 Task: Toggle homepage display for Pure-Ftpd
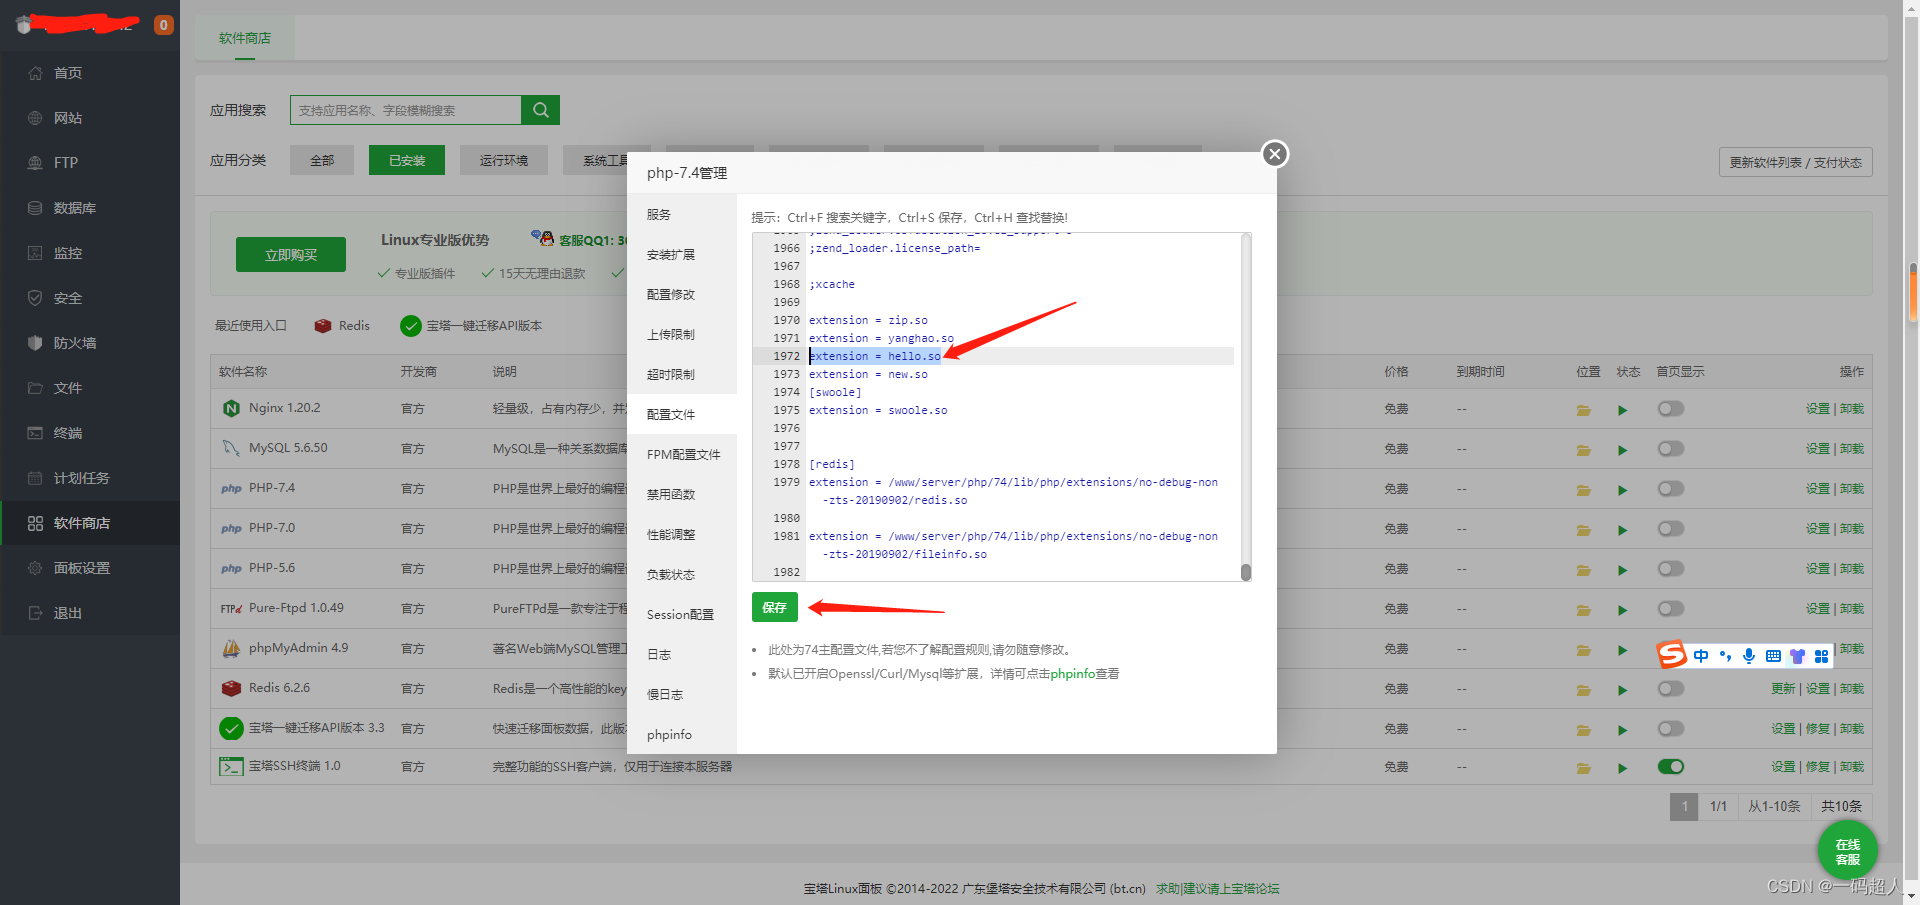pos(1670,608)
